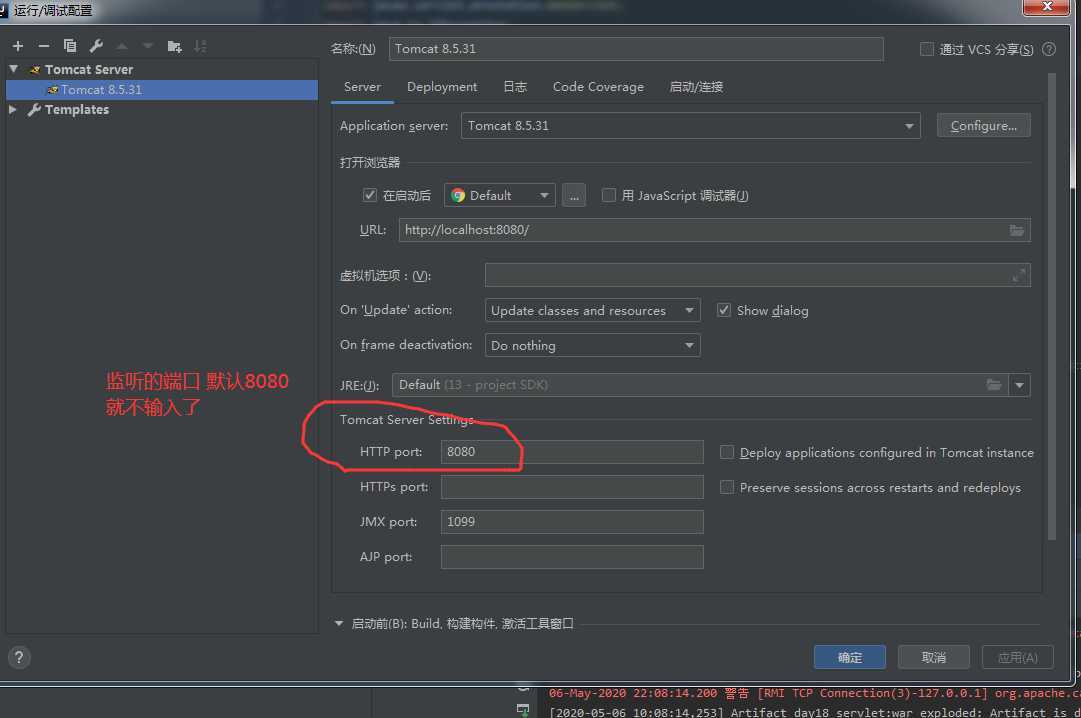Open the Application server dropdown
The width and height of the screenshot is (1081, 718).
[691, 126]
